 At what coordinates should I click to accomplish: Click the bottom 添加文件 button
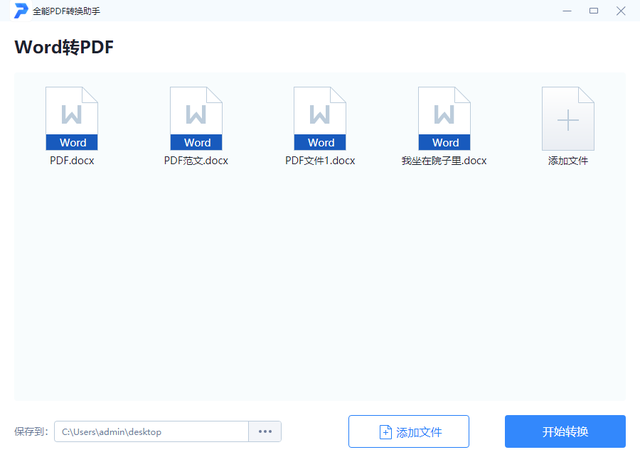(409, 431)
